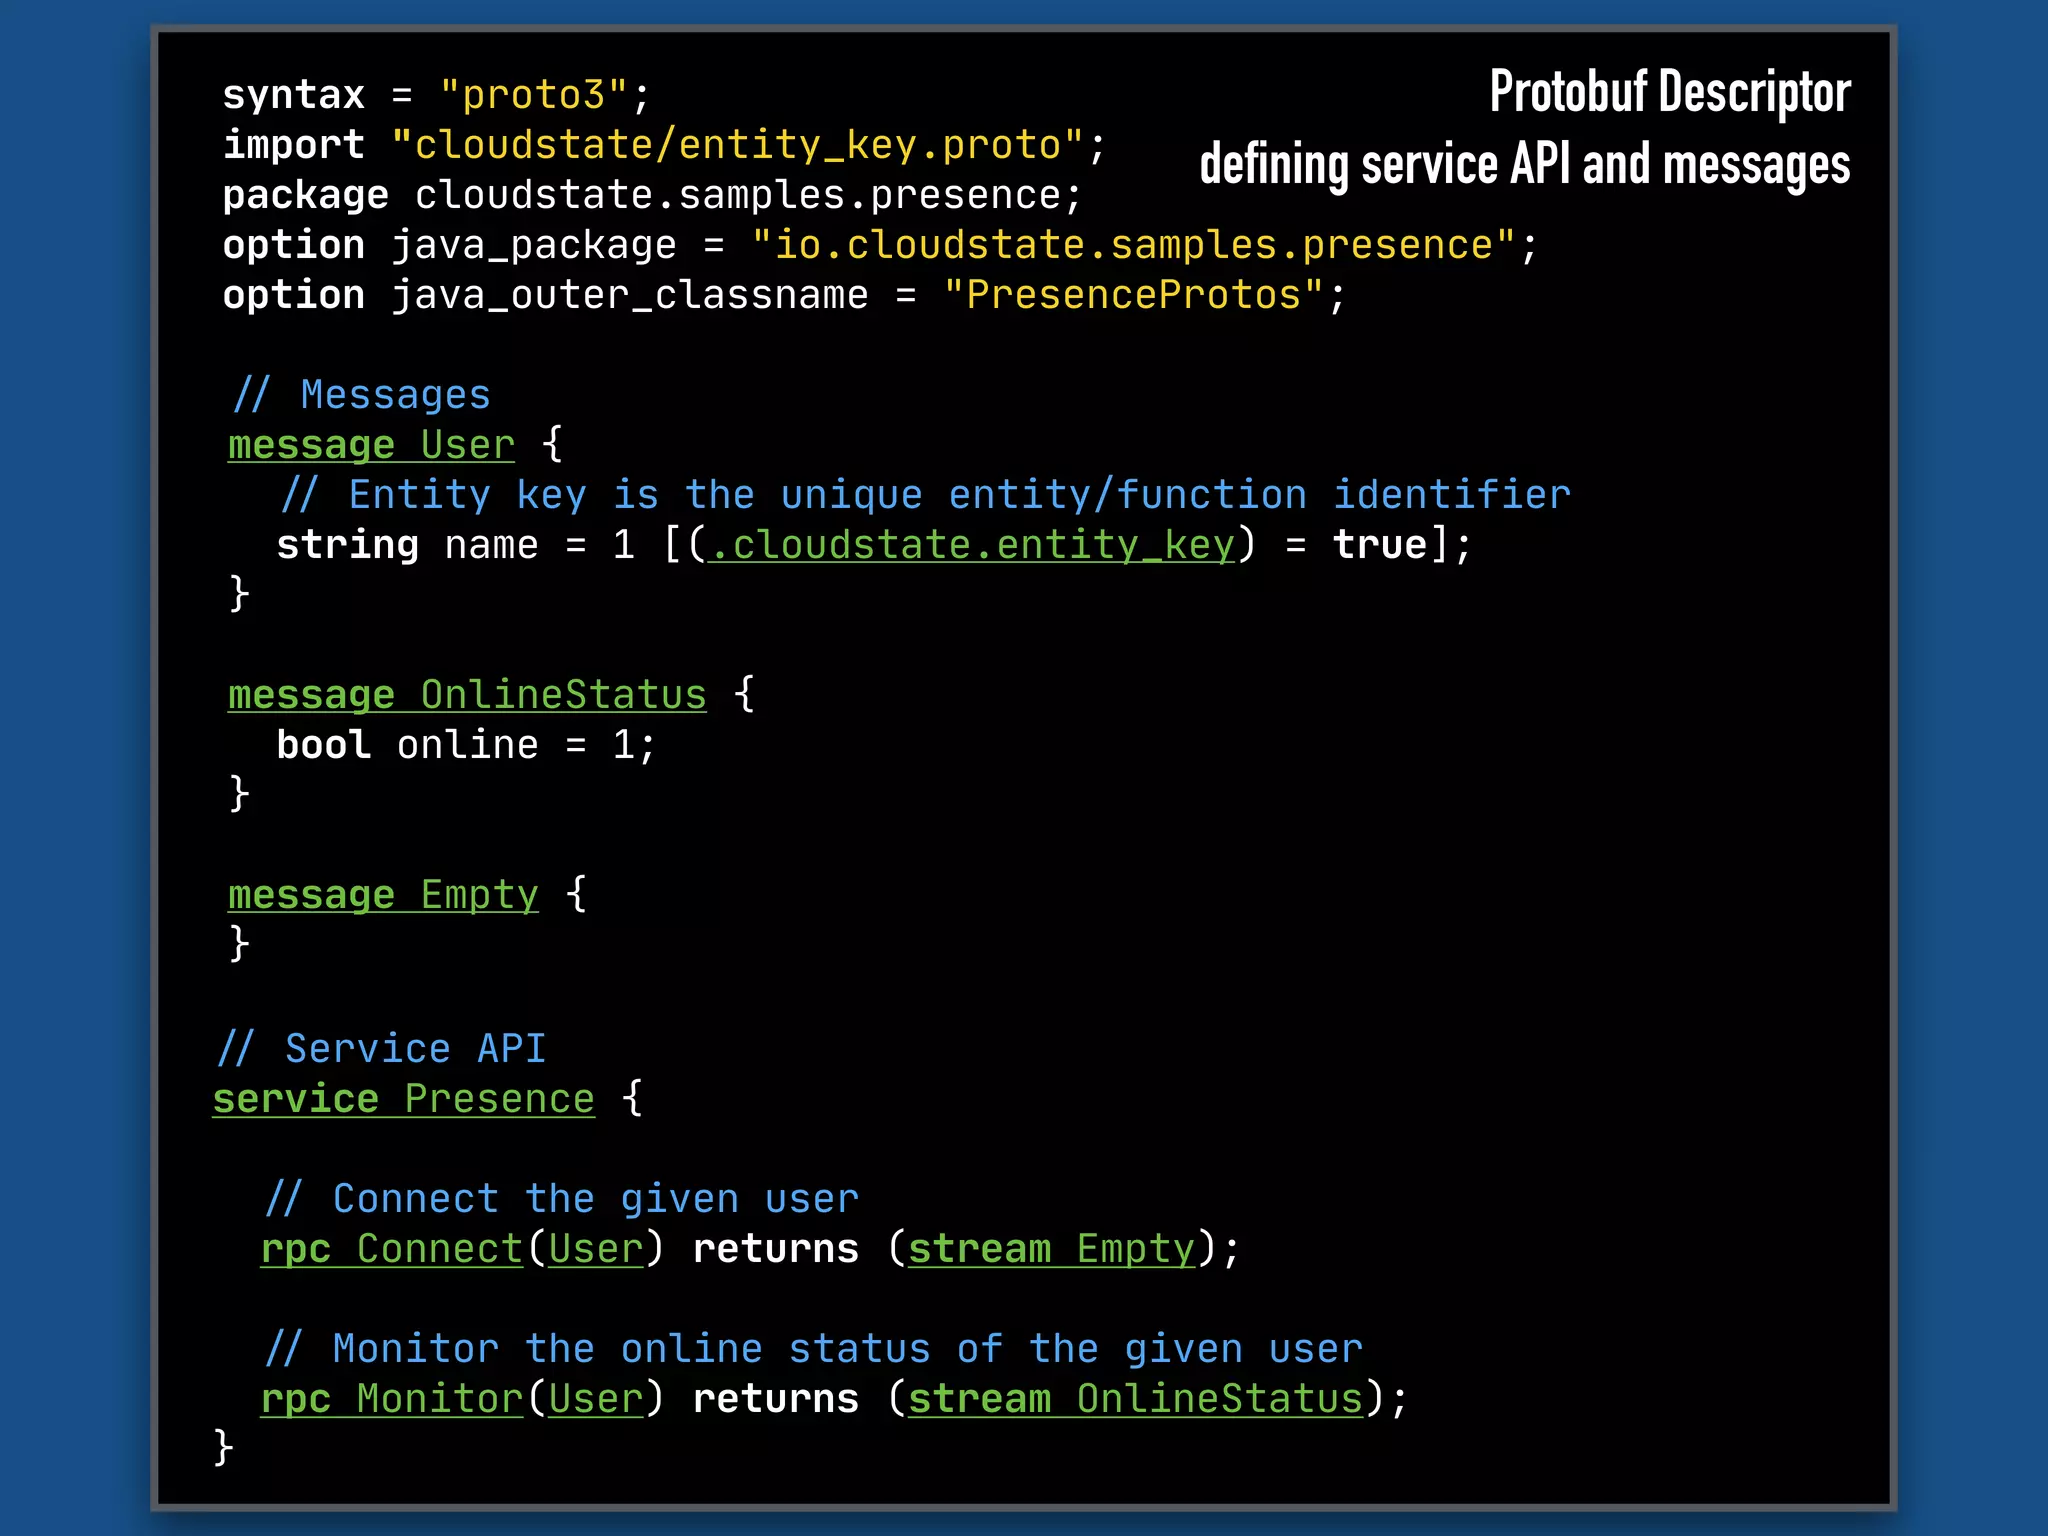Click 'returns' keyword in rpc Monitor line
This screenshot has width=2048, height=1536.
[776, 1399]
